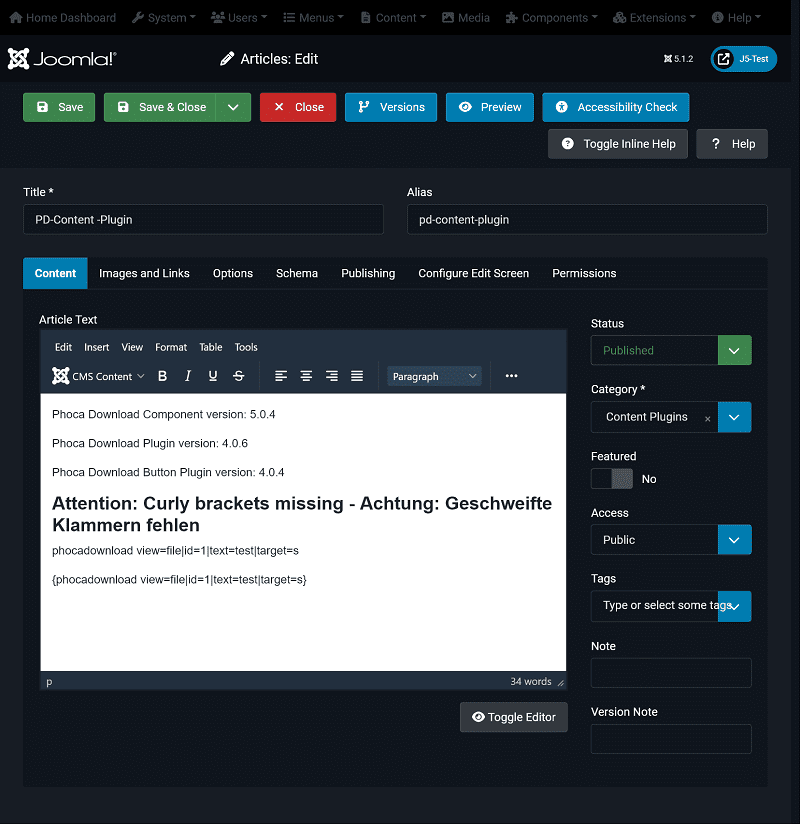Click the green Save button

tap(59, 107)
